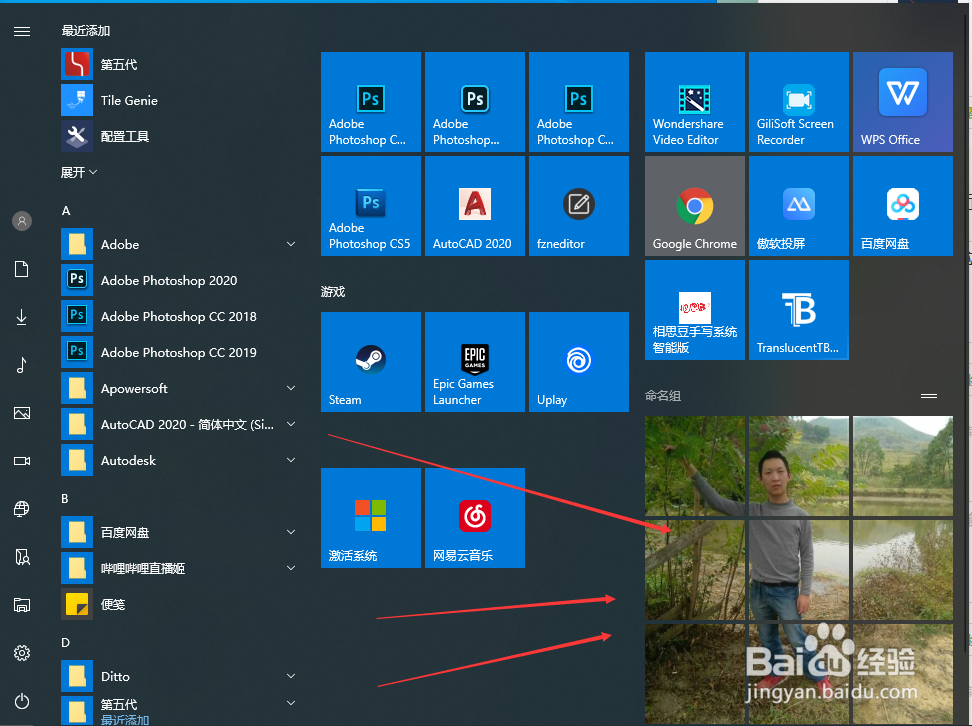Open the AutoCAD 2020 tile
The height and width of the screenshot is (726, 972).
click(x=474, y=206)
